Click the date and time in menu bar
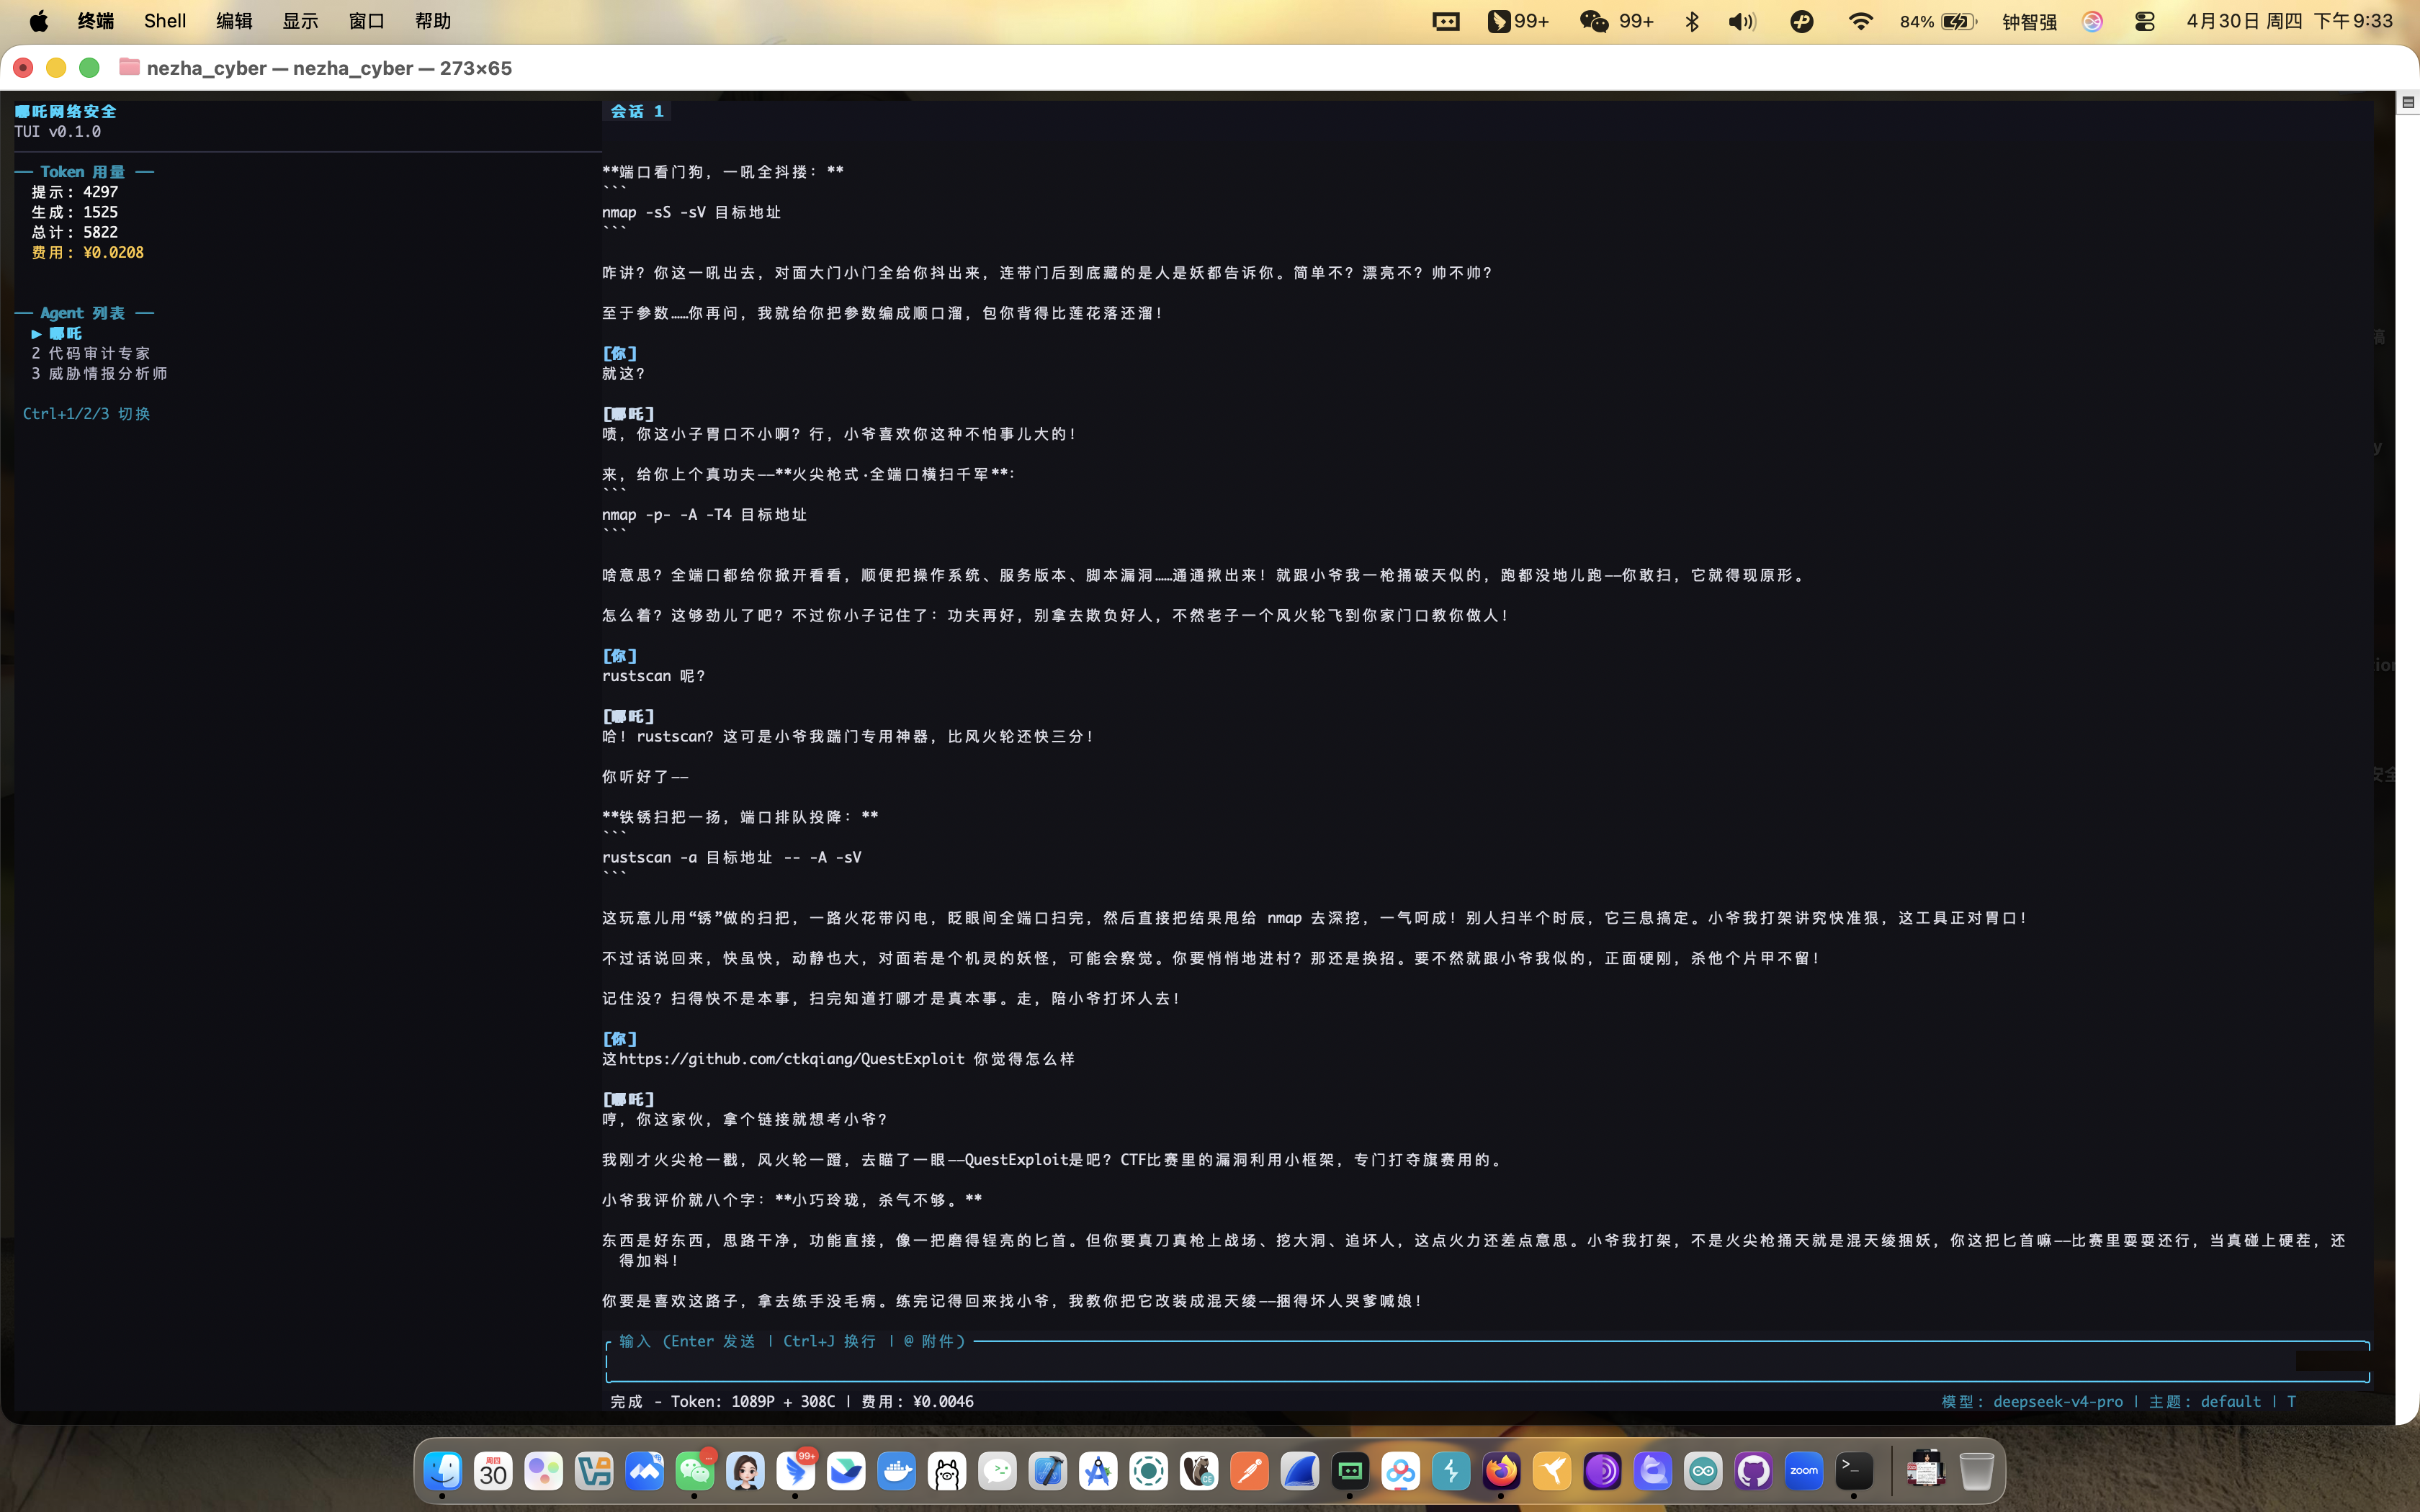 2289,21
